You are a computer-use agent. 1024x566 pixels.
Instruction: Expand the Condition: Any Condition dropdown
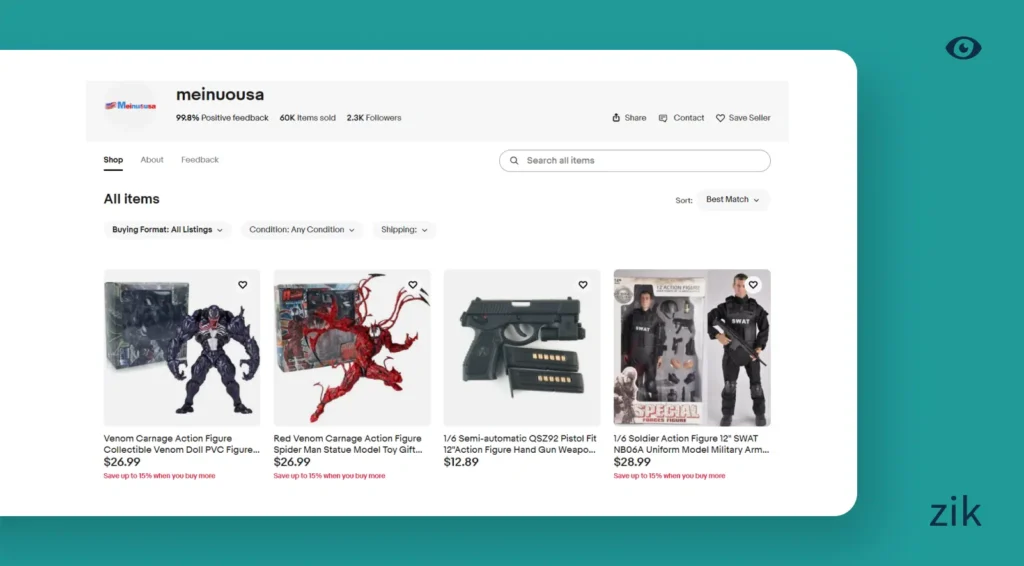click(x=302, y=230)
